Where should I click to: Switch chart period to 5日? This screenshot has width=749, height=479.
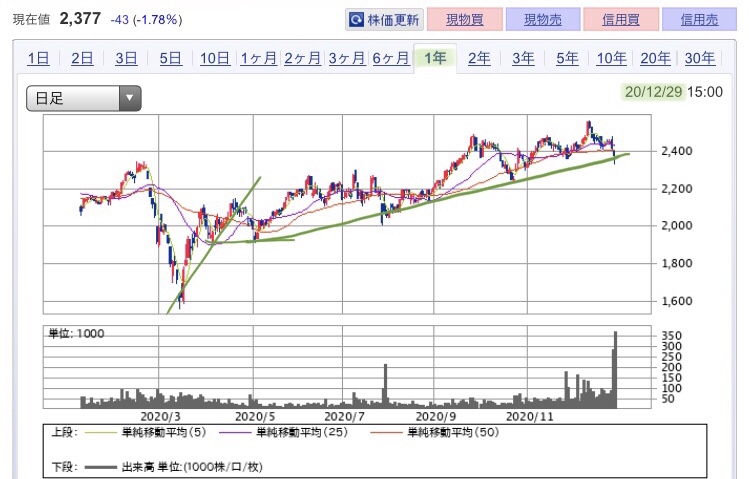[171, 58]
